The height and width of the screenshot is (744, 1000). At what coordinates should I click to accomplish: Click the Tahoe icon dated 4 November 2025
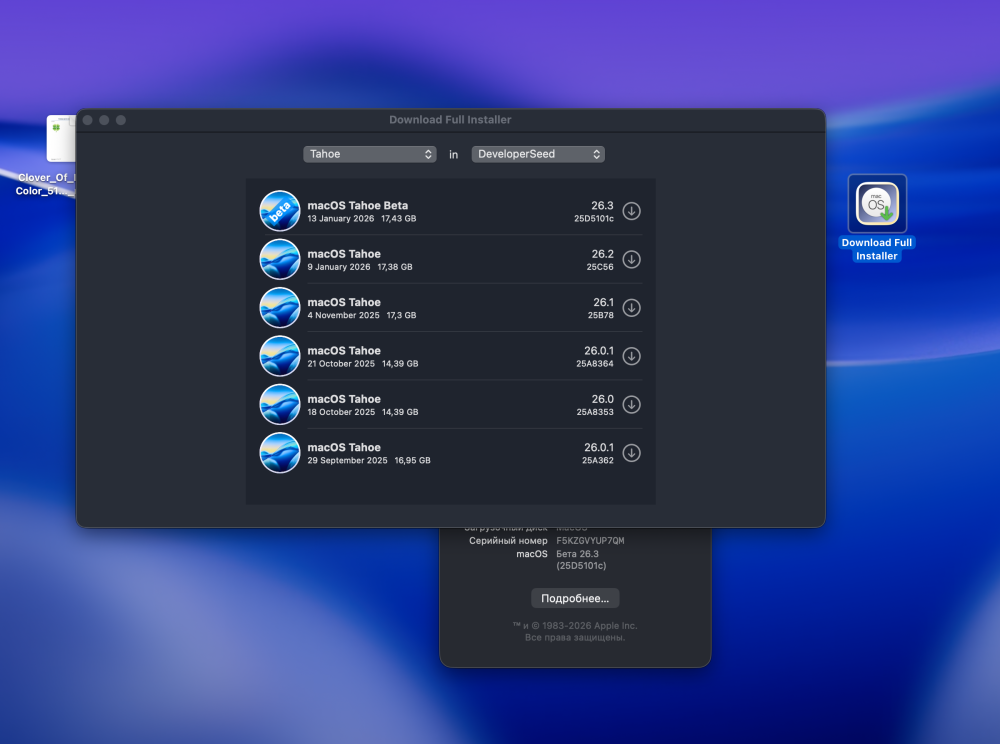pos(280,308)
